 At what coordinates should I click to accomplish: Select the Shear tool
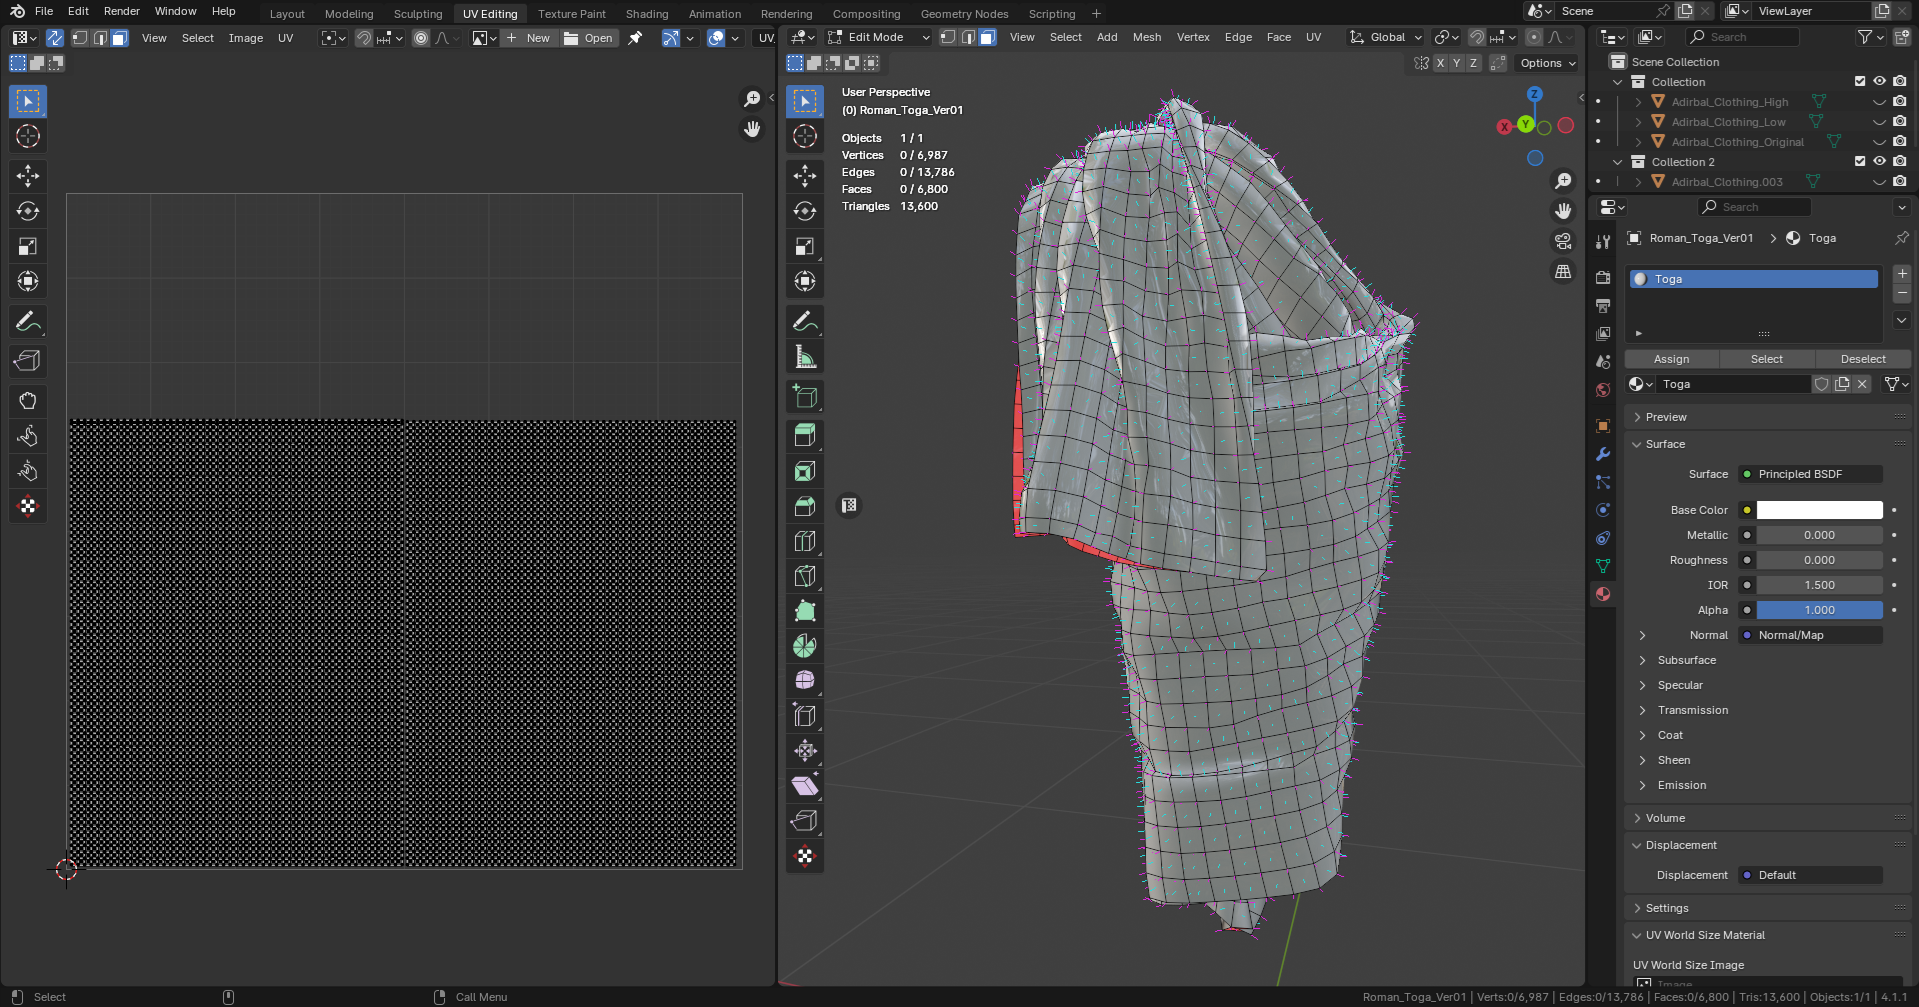[x=805, y=786]
